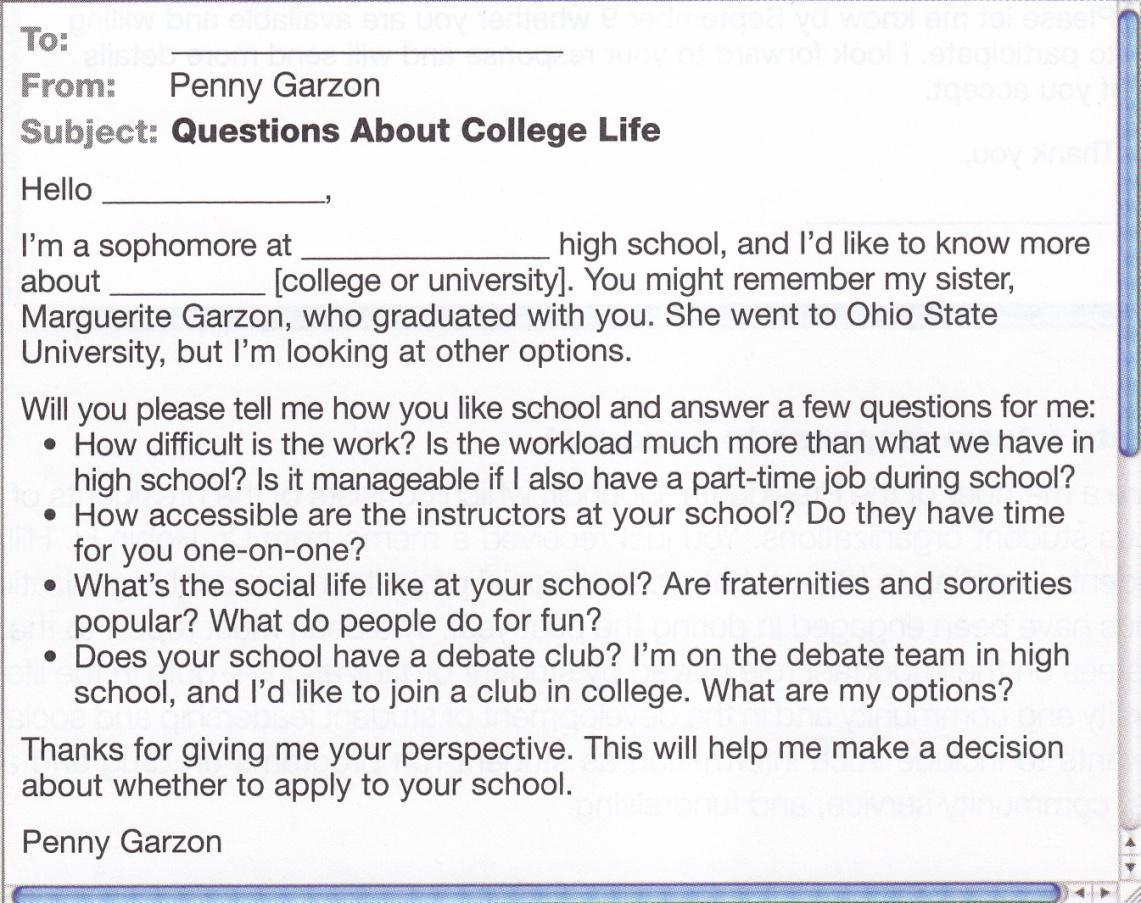Click the blank before '[college or university]'
Screen dimensions: 1141x903
tap(187, 283)
